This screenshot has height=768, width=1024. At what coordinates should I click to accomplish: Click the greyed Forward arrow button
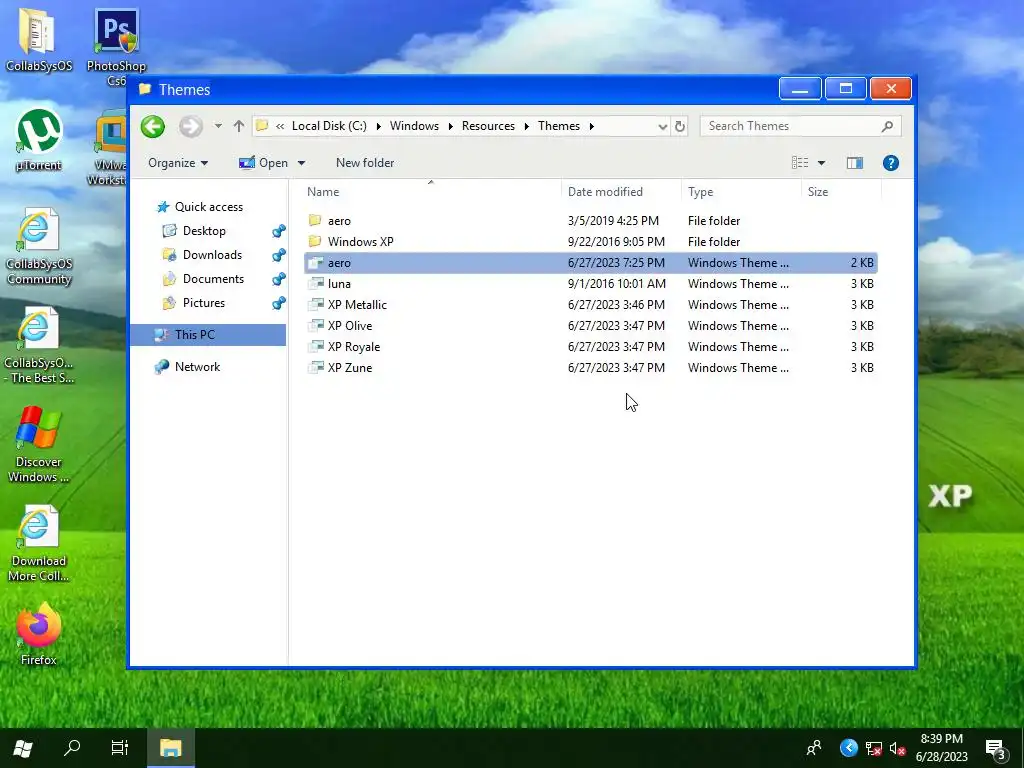point(191,126)
